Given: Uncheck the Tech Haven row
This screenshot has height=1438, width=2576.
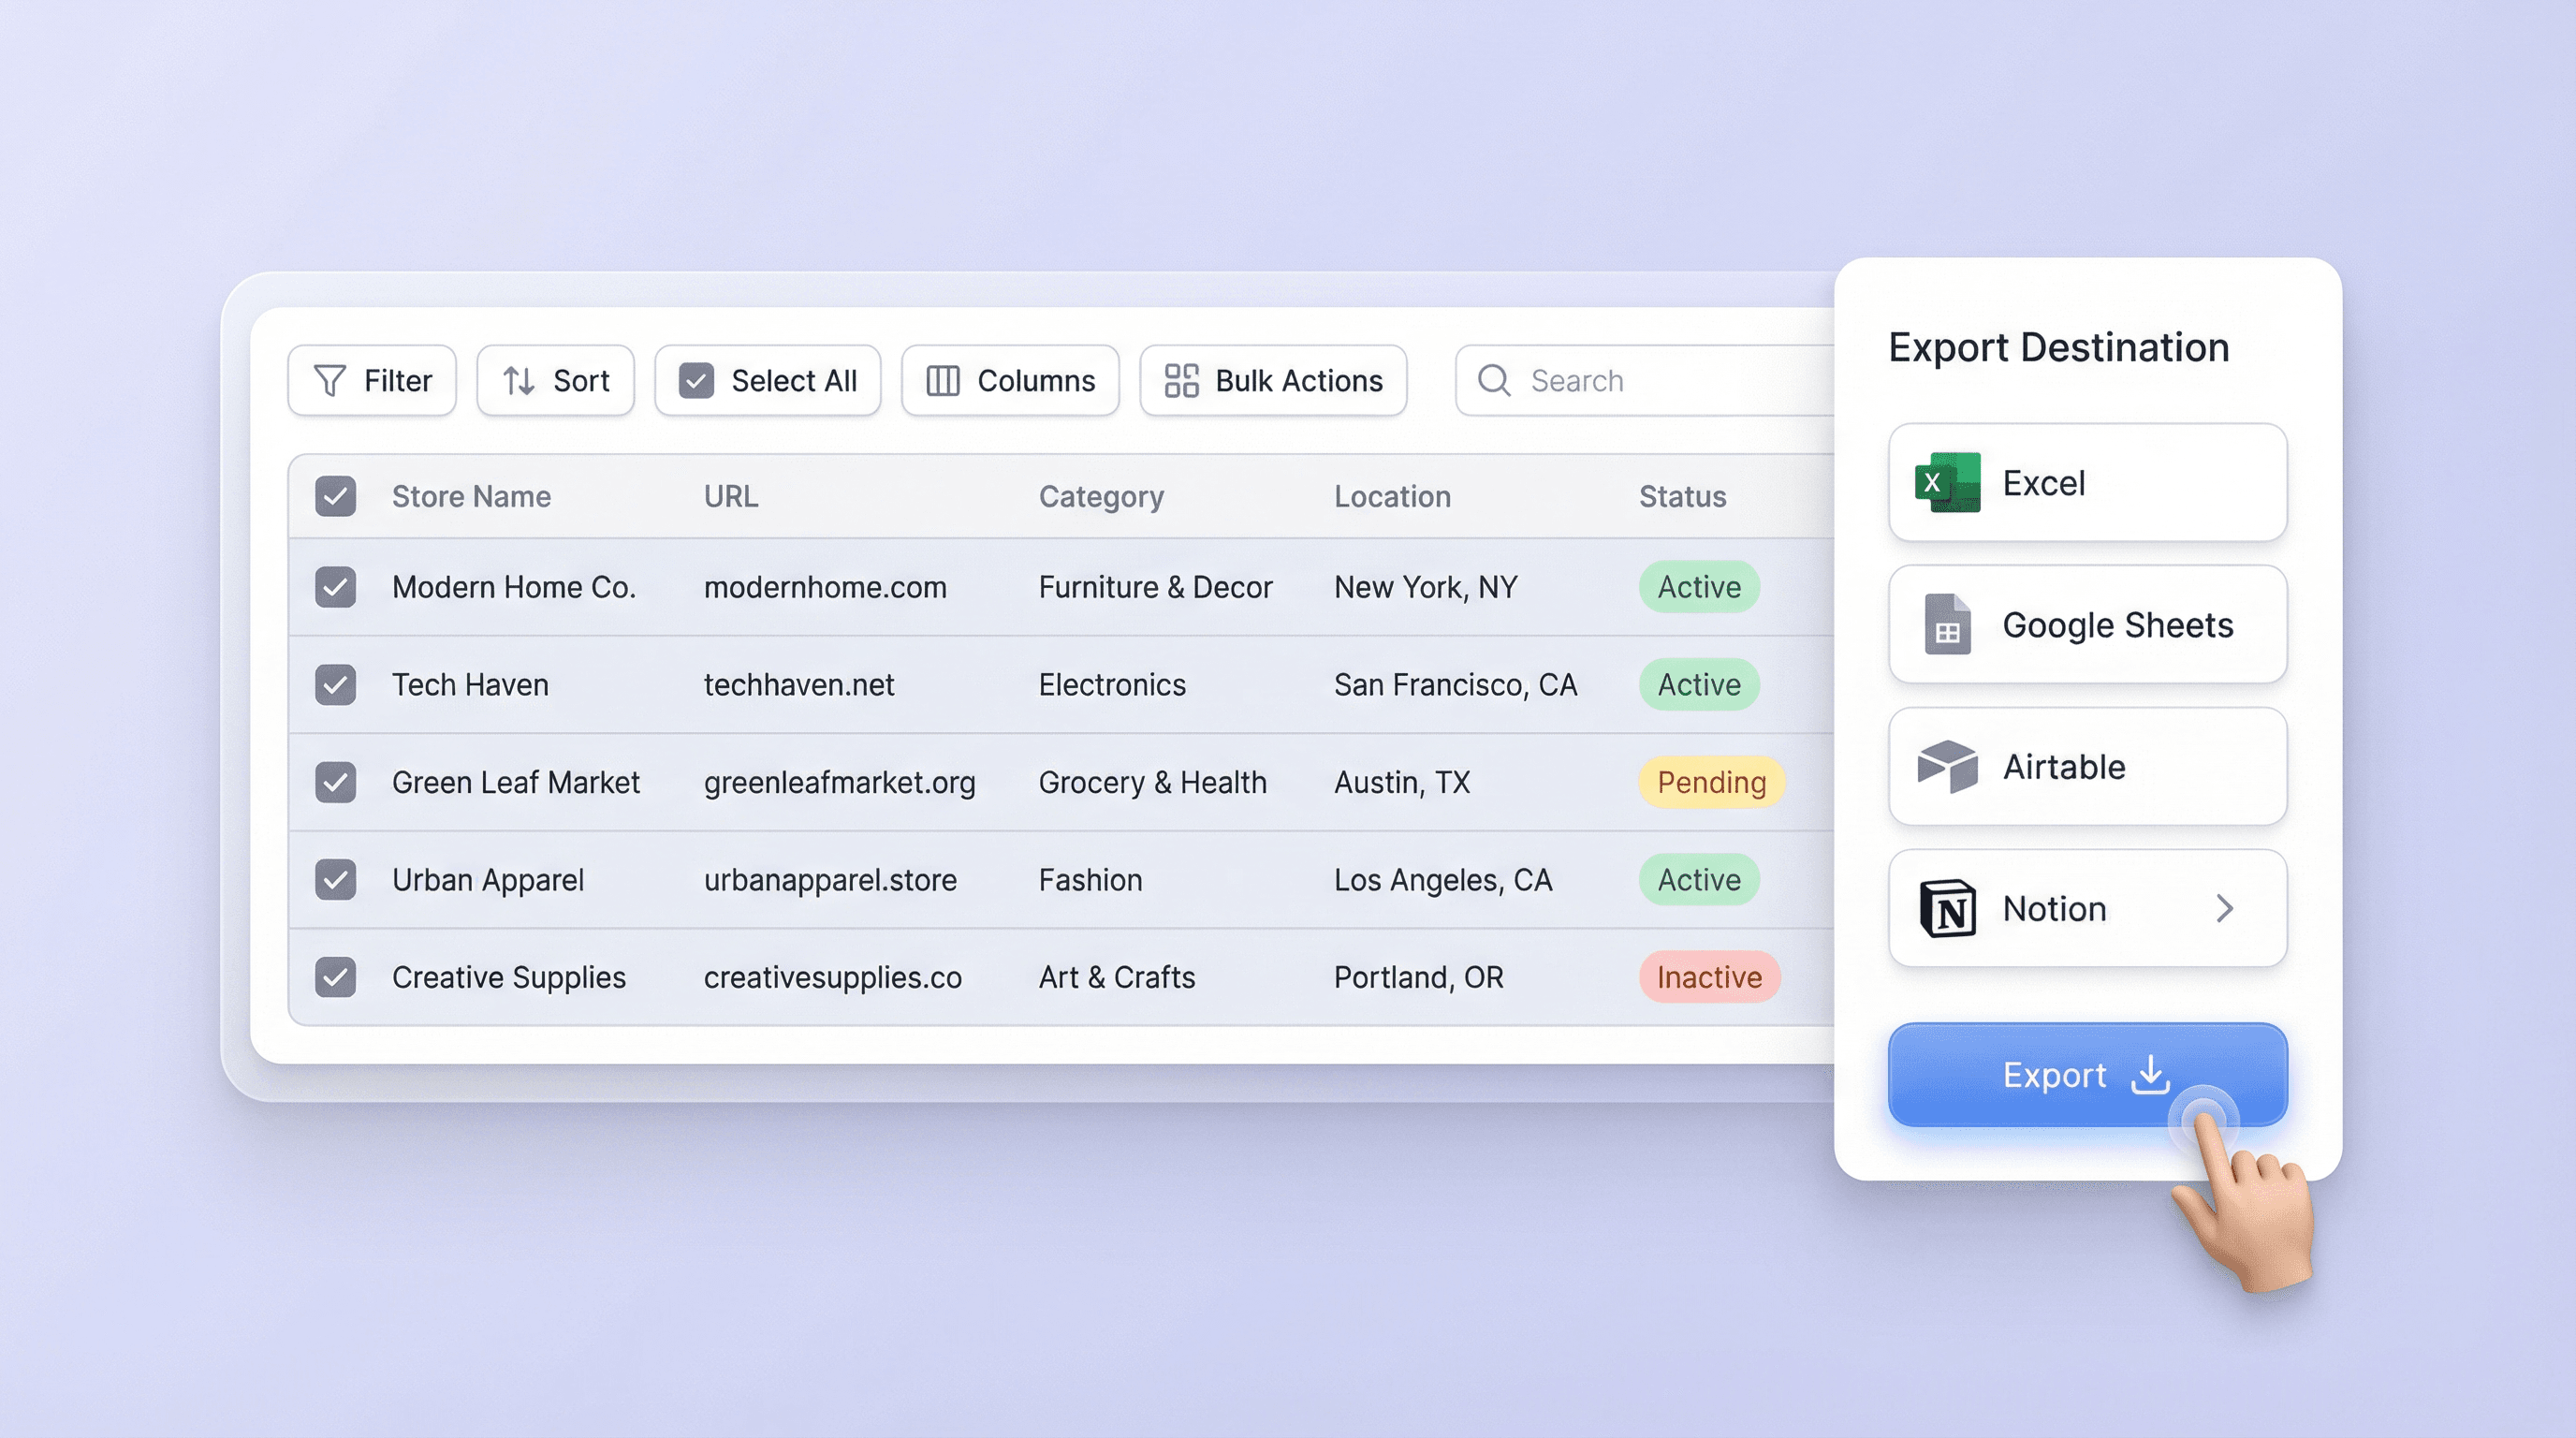Looking at the screenshot, I should pyautogui.click(x=336, y=684).
